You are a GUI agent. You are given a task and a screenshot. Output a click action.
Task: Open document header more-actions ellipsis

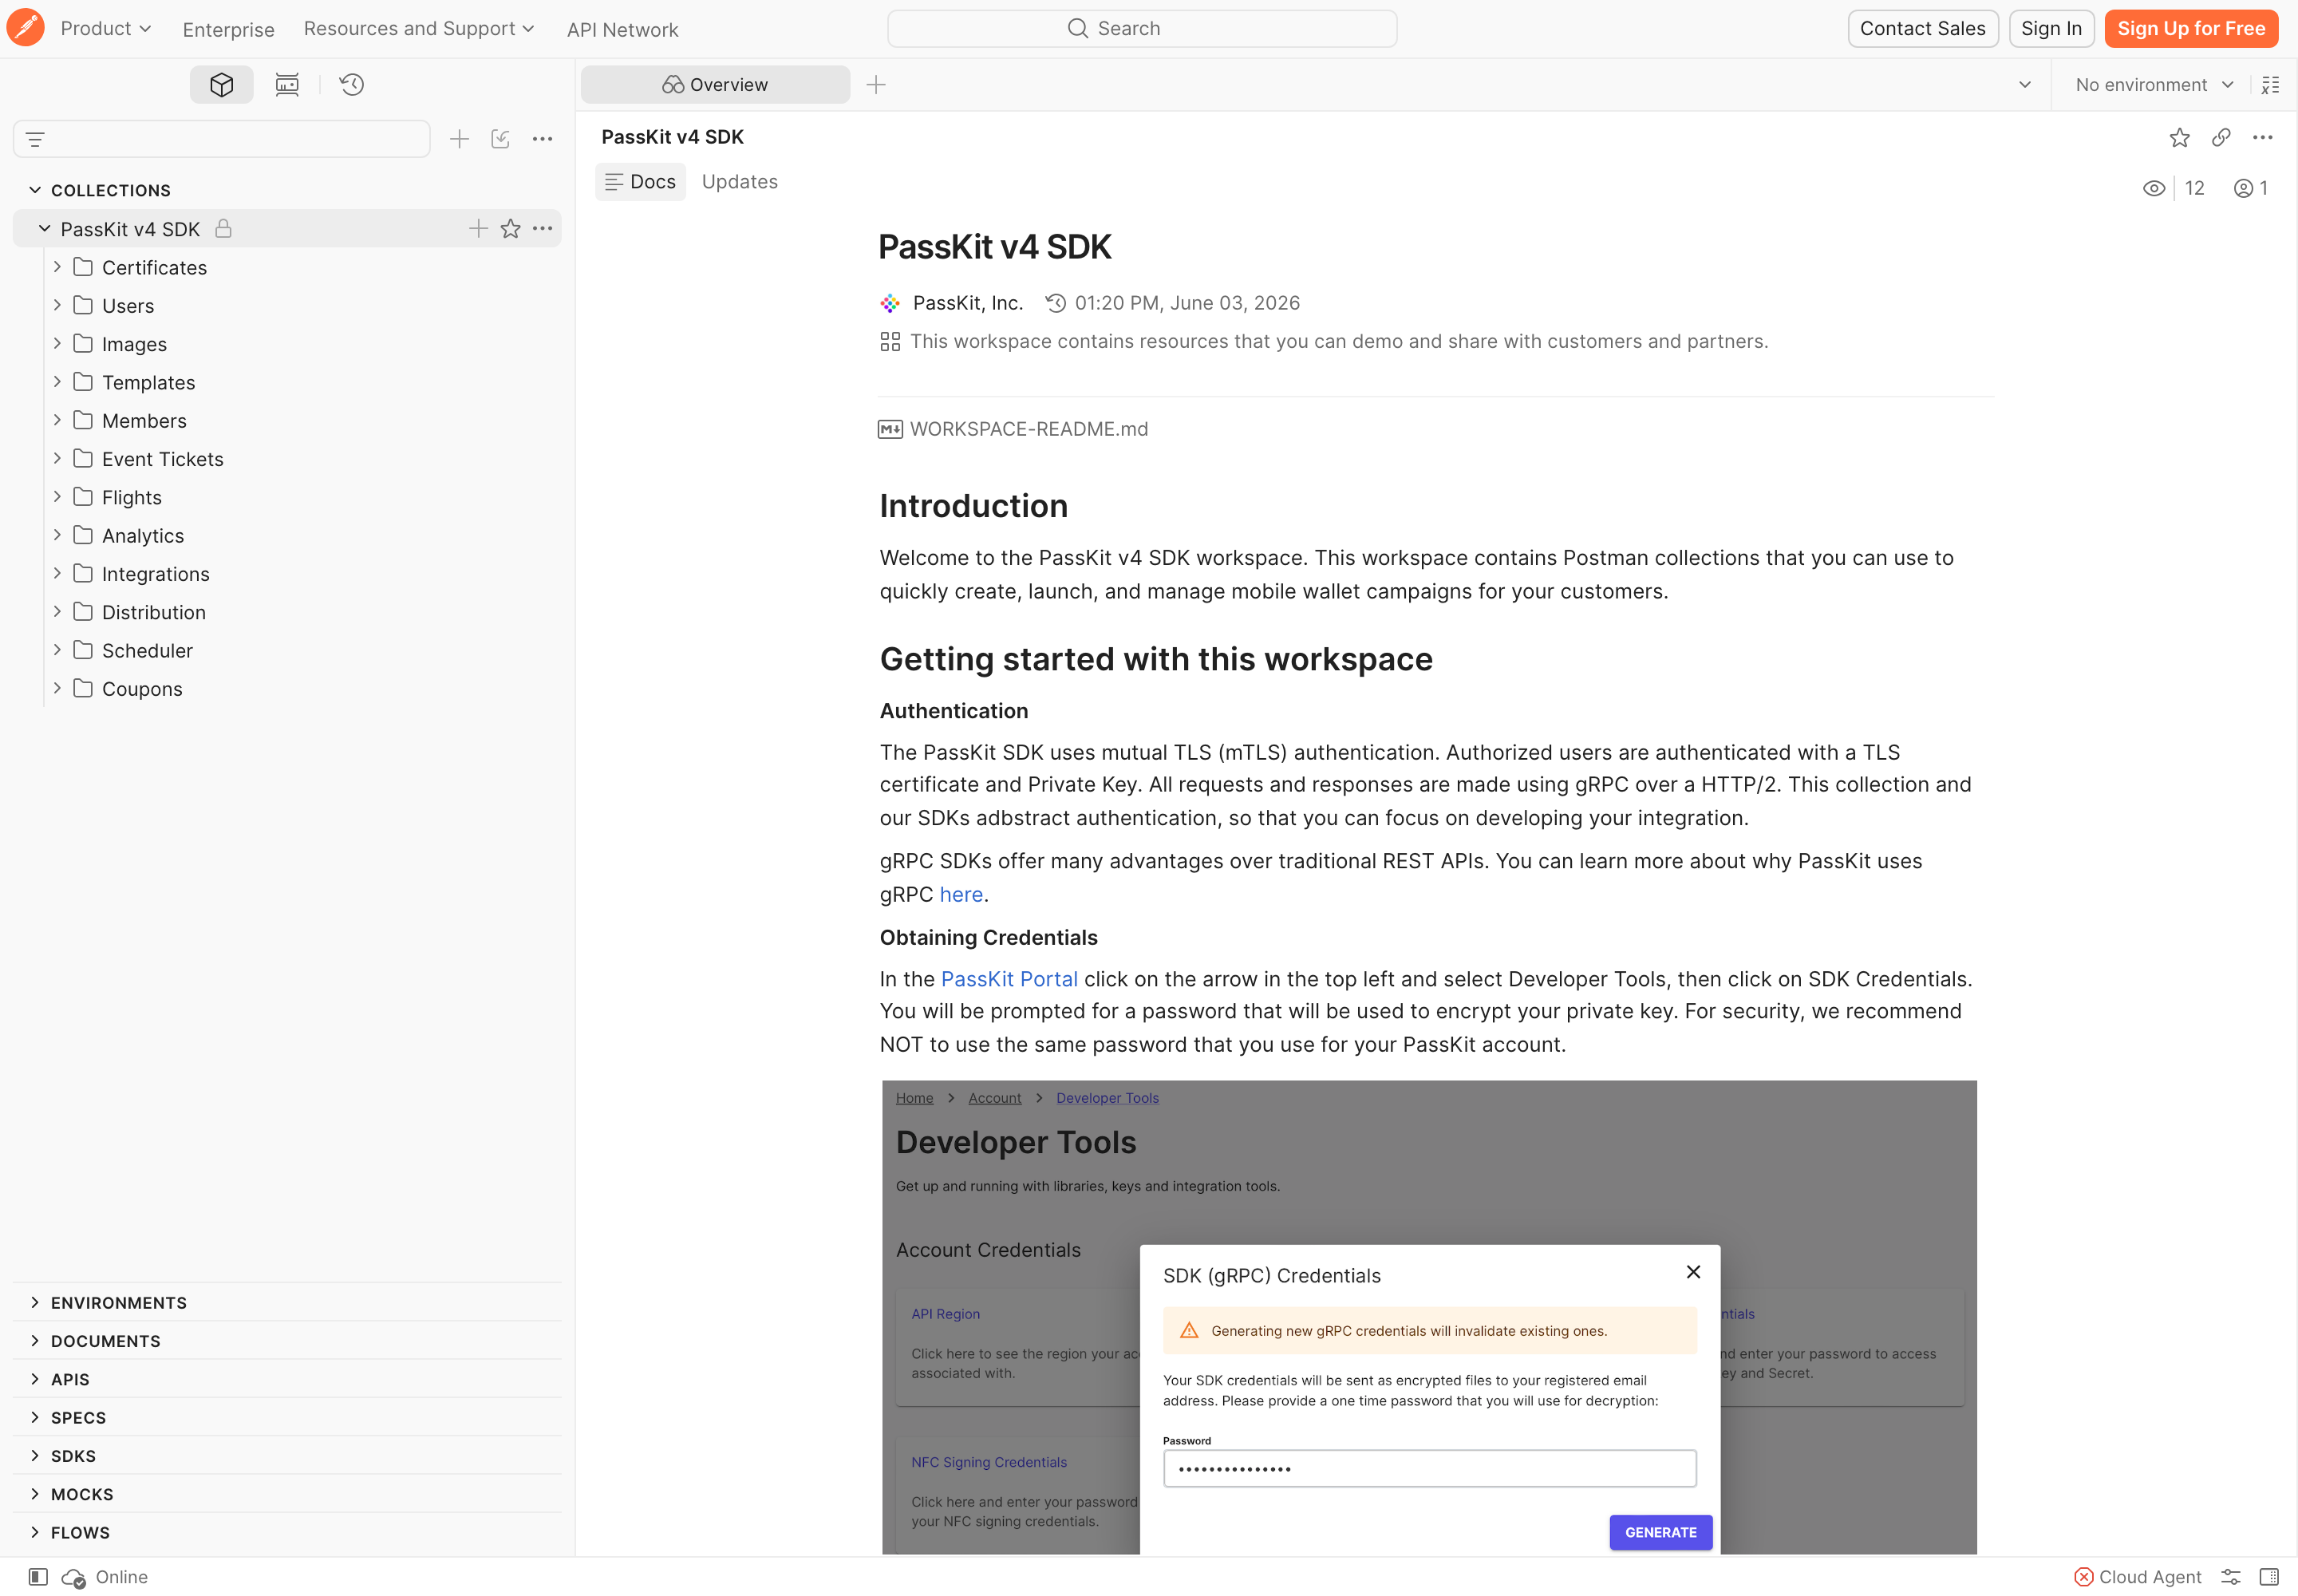(x=2262, y=137)
